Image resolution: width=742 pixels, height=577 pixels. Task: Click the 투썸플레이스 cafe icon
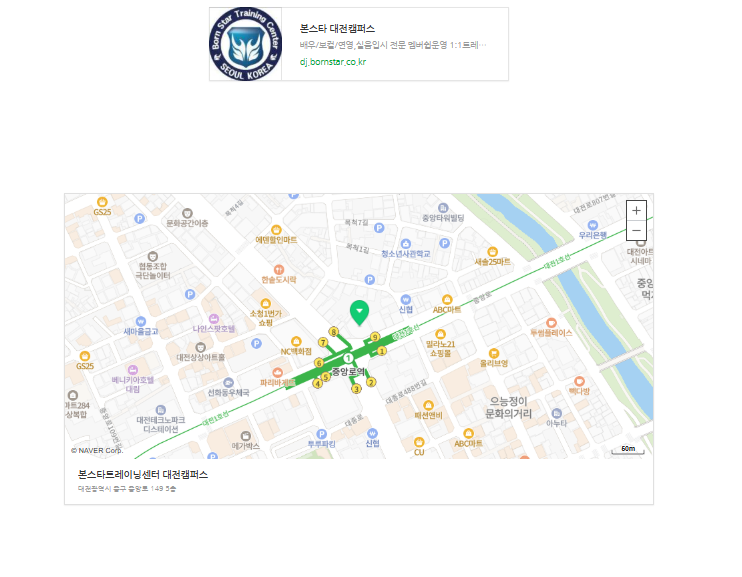[551, 323]
